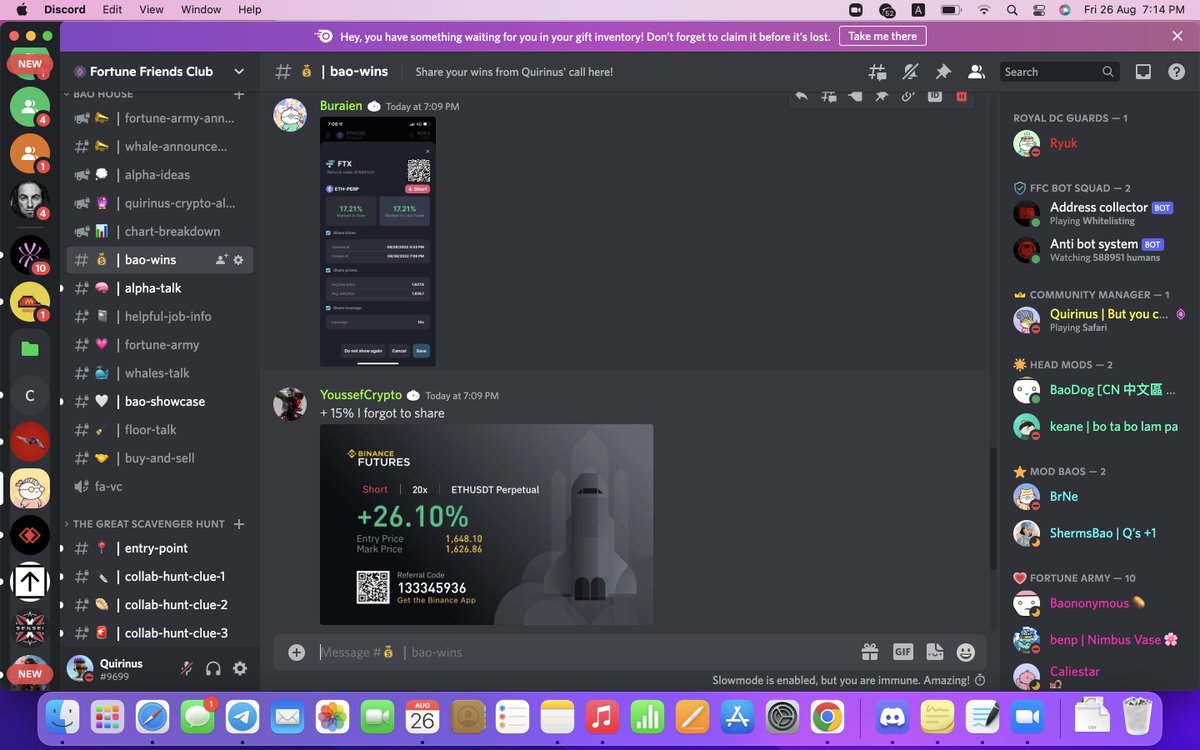Viewport: 1200px width, 750px height.
Task: Open YoussefCrypto's profile from username
Action: tap(361, 395)
